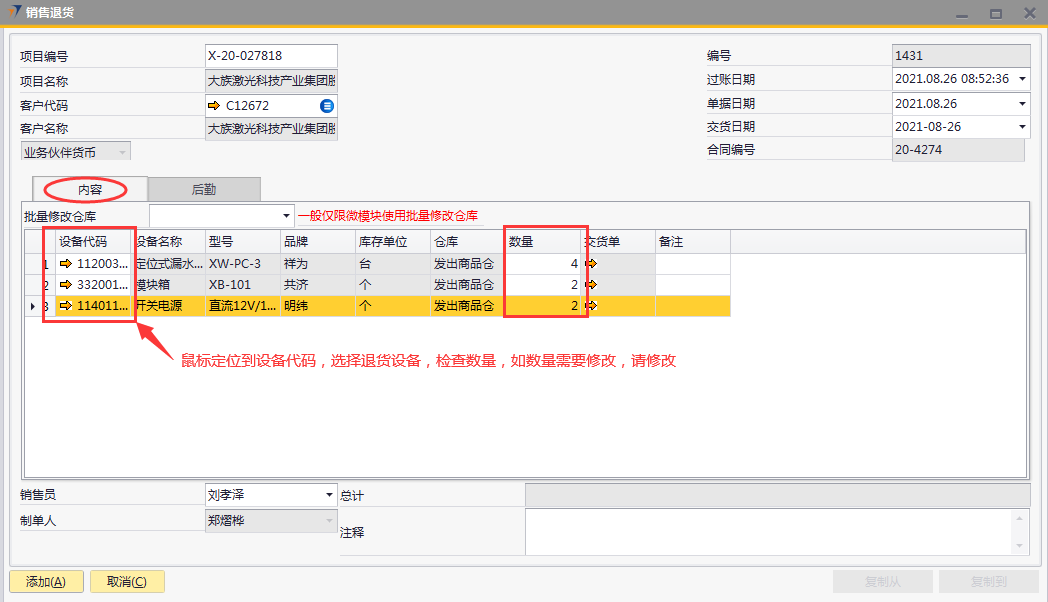
Task: Open the 单据日期 document date dropdown
Action: (1022, 104)
